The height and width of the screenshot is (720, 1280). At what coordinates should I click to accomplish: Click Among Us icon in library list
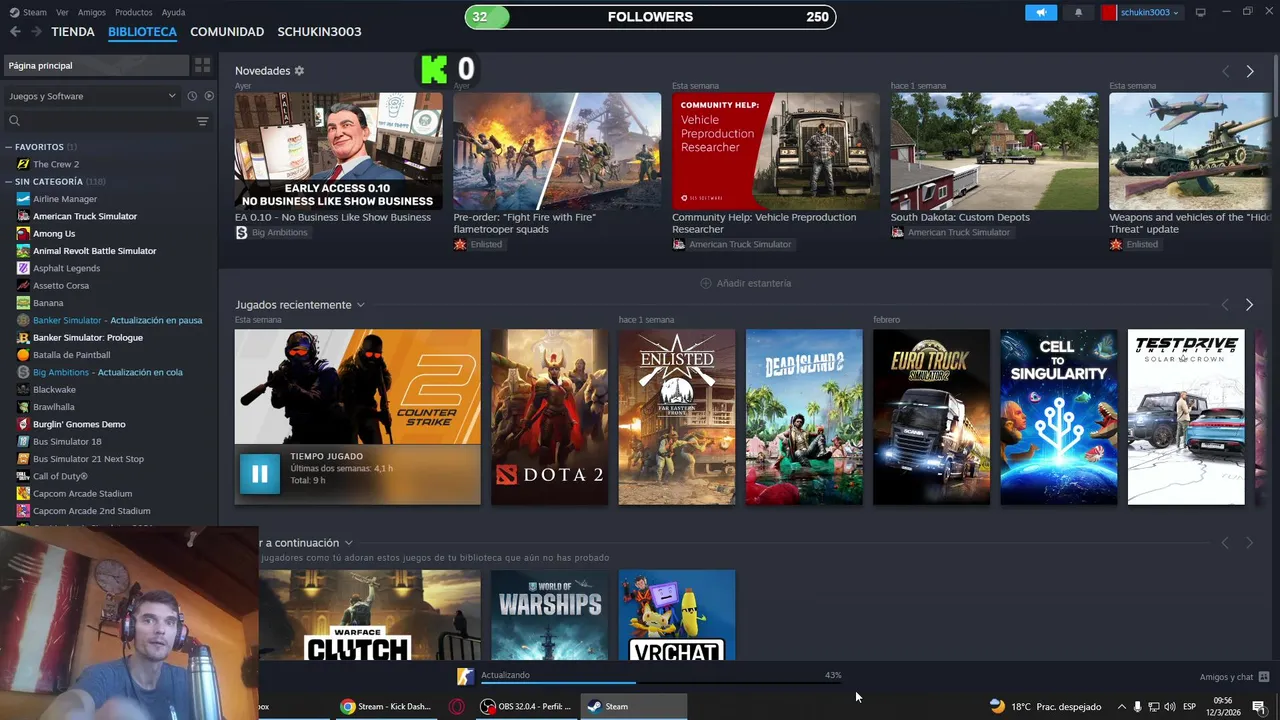pos(23,233)
